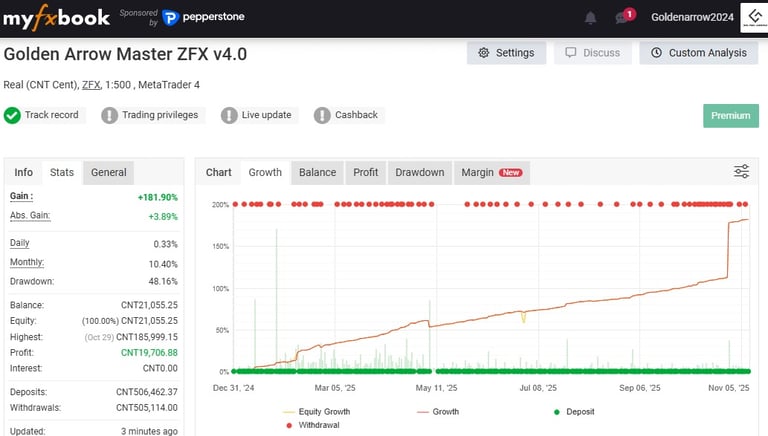The height and width of the screenshot is (436, 768).
Task: Toggle the Growth legend series
Action: coord(438,412)
